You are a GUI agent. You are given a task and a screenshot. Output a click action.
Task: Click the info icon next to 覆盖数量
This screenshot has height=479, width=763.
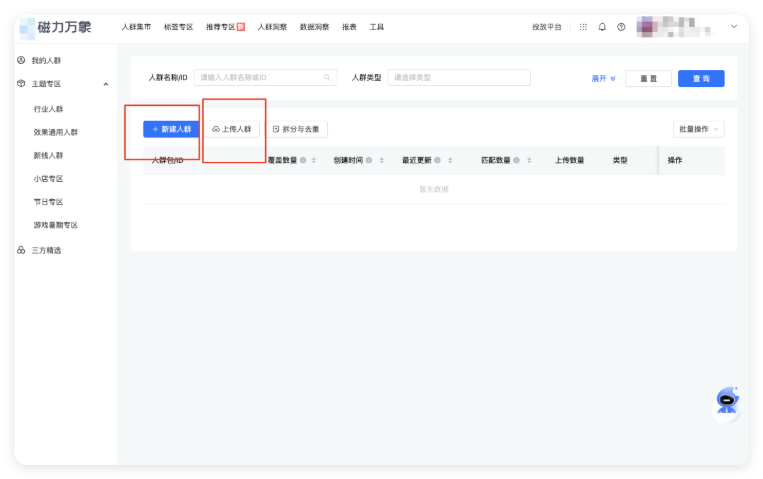[303, 160]
